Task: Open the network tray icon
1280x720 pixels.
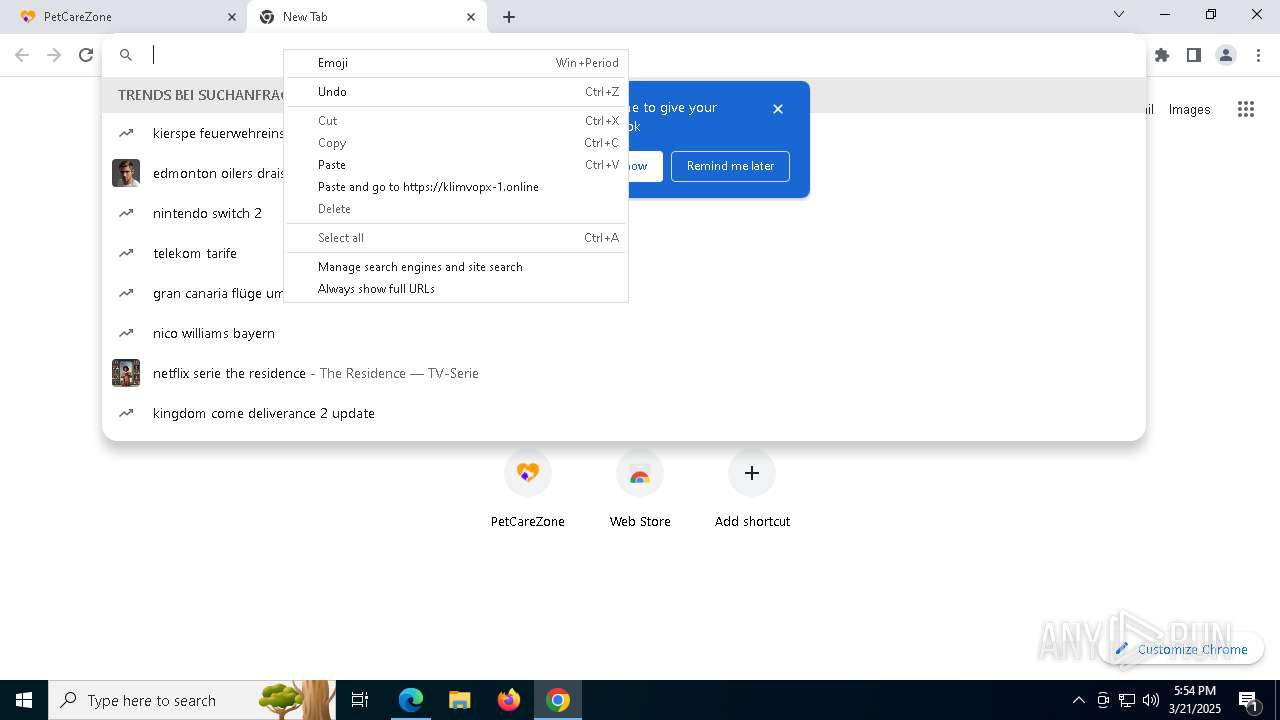Action: (x=1127, y=700)
